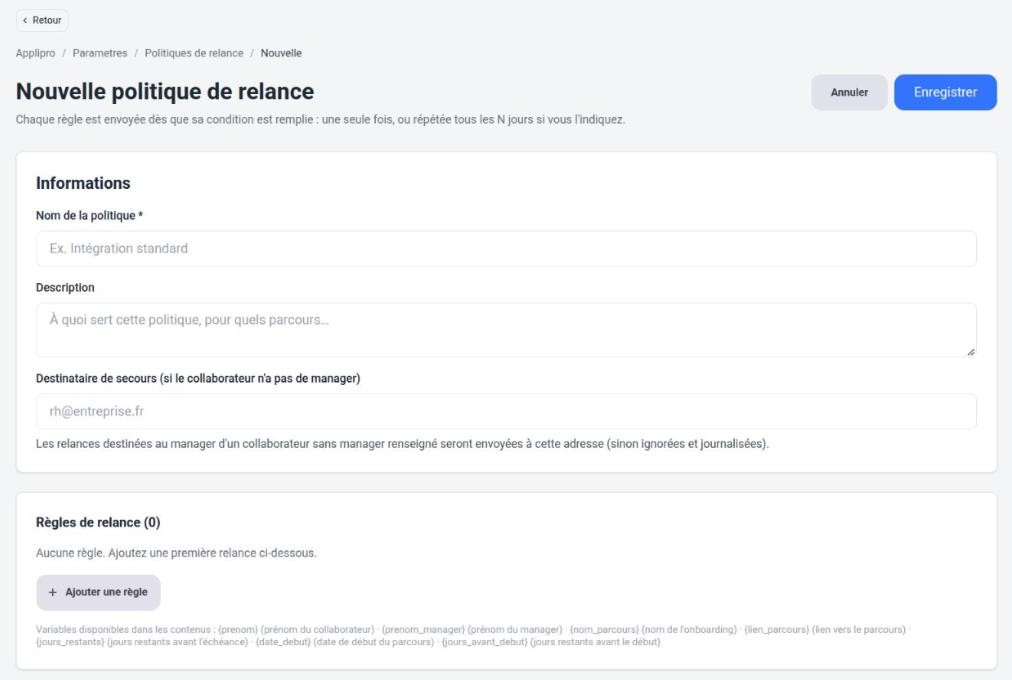Focus the Nom de la politique field
The image size is (1012, 680).
coord(506,248)
